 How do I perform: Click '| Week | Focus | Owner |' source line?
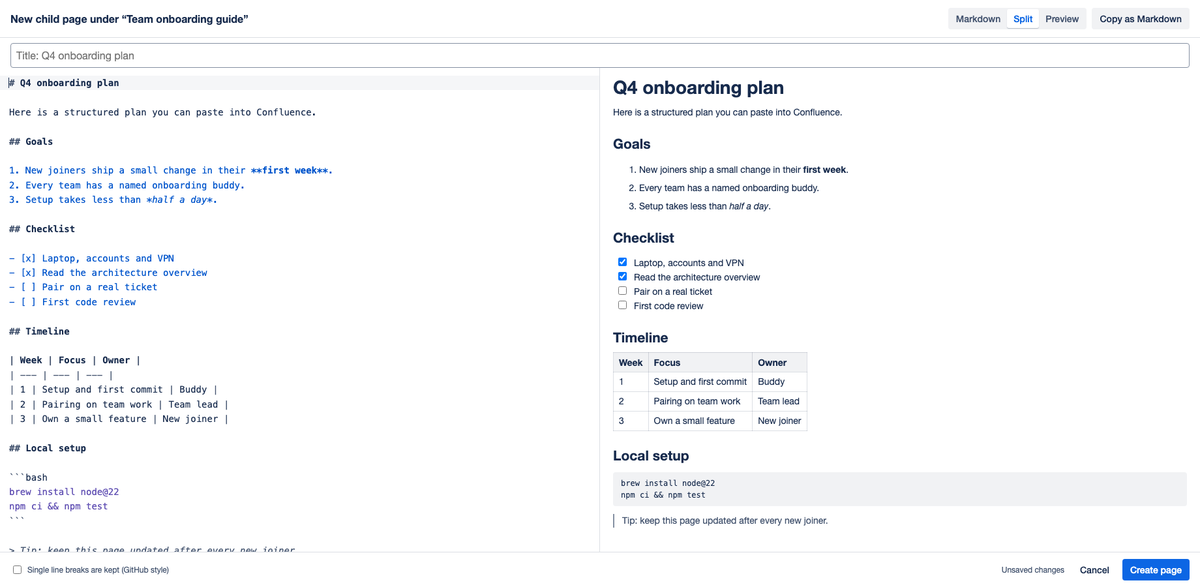[75, 360]
